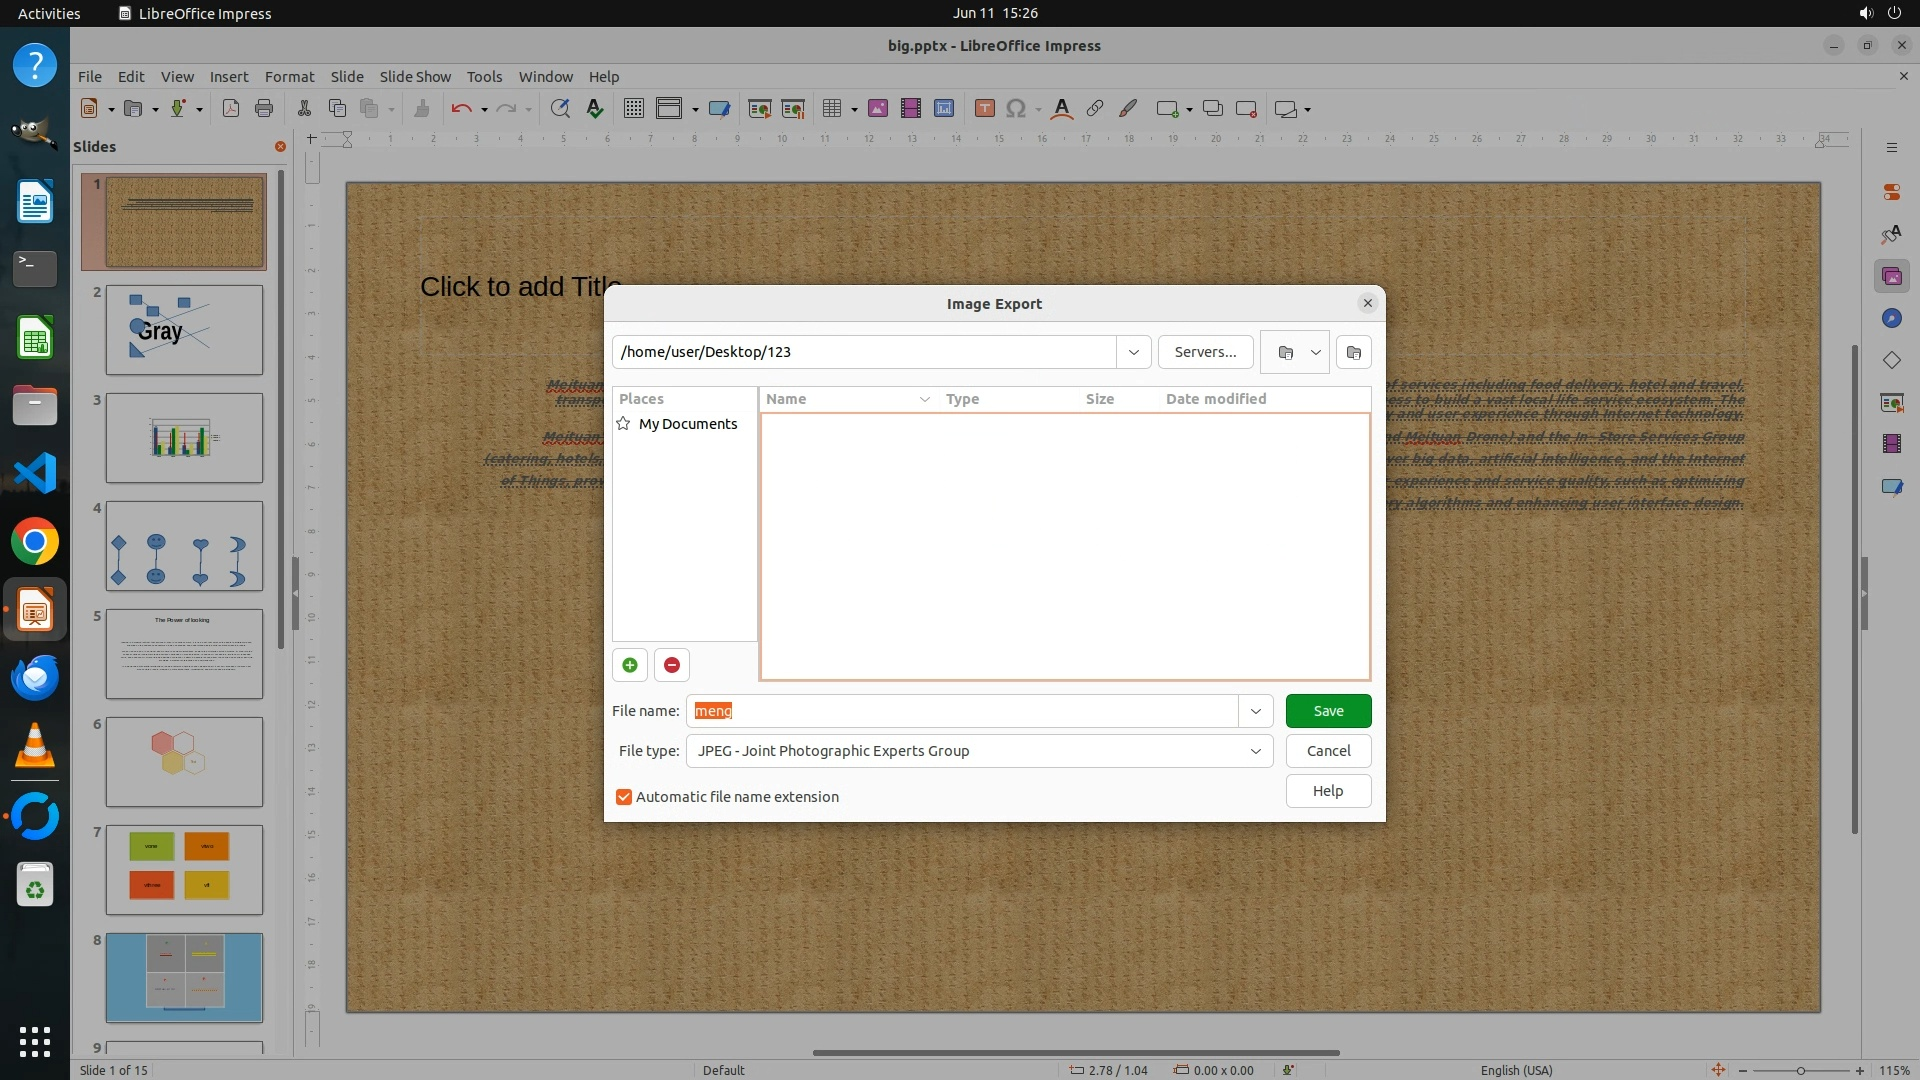Viewport: 1920px width, 1080px height.
Task: Open the Format menu
Action: click(x=289, y=76)
